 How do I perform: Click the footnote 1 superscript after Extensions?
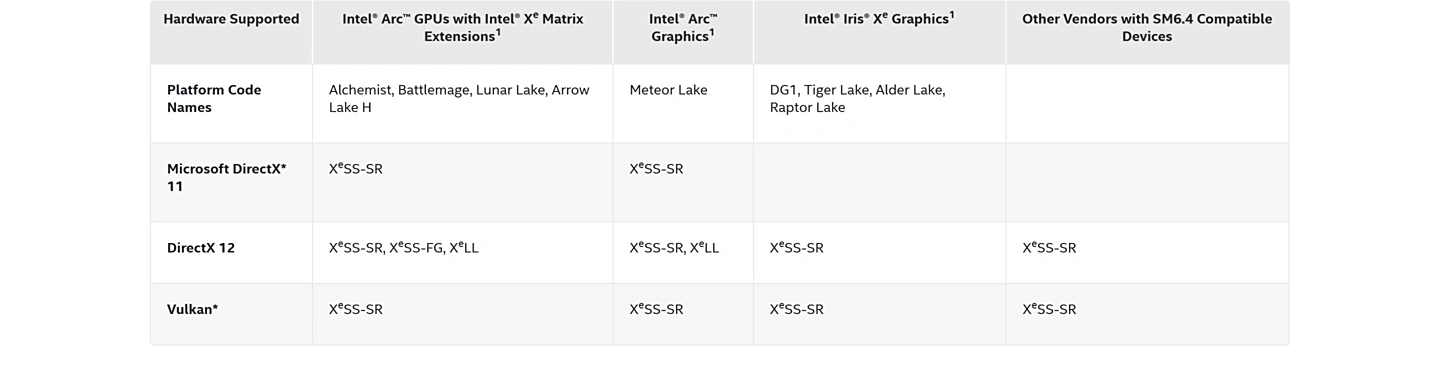pos(498,32)
